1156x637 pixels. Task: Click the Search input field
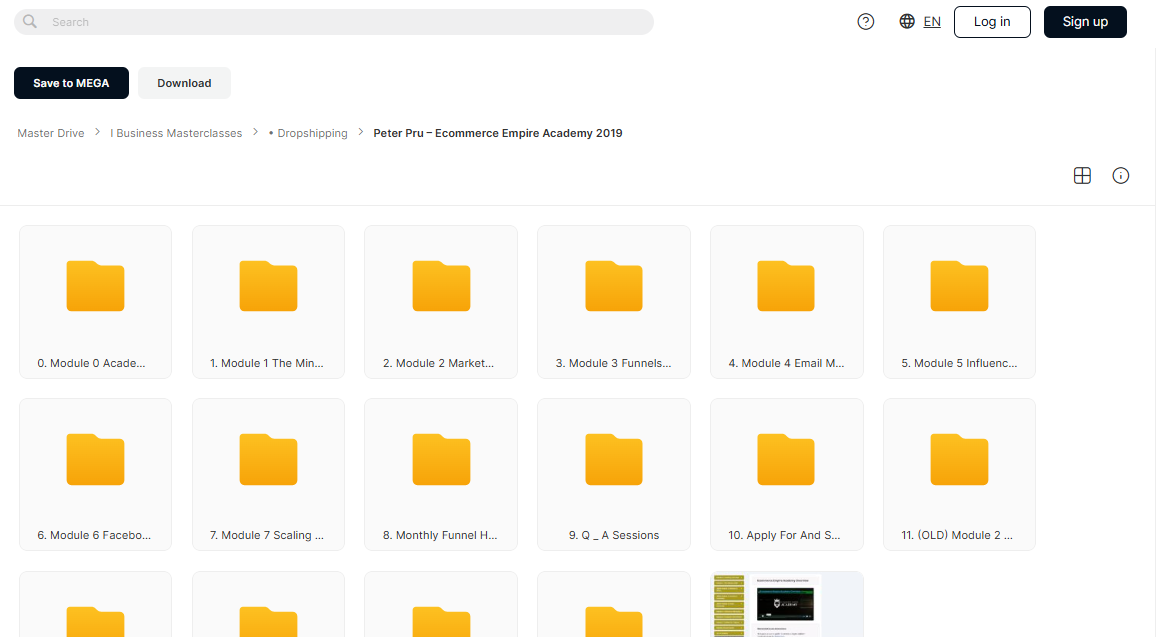[334, 22]
